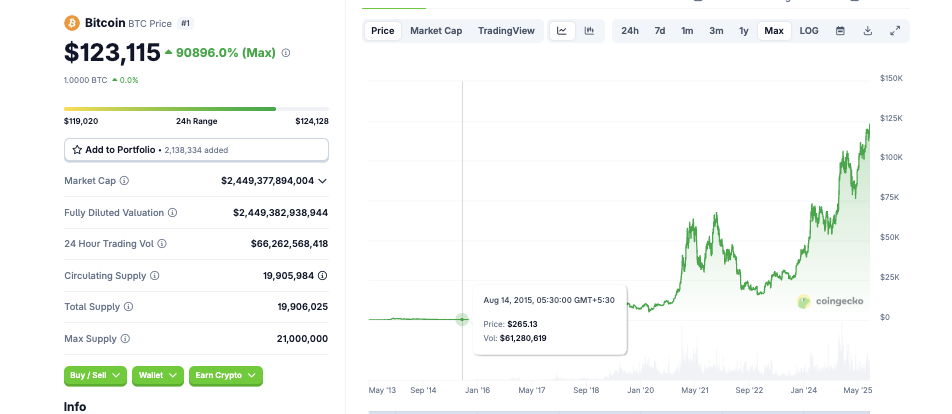Click info icon next to Circulating Supply value

tap(322, 275)
